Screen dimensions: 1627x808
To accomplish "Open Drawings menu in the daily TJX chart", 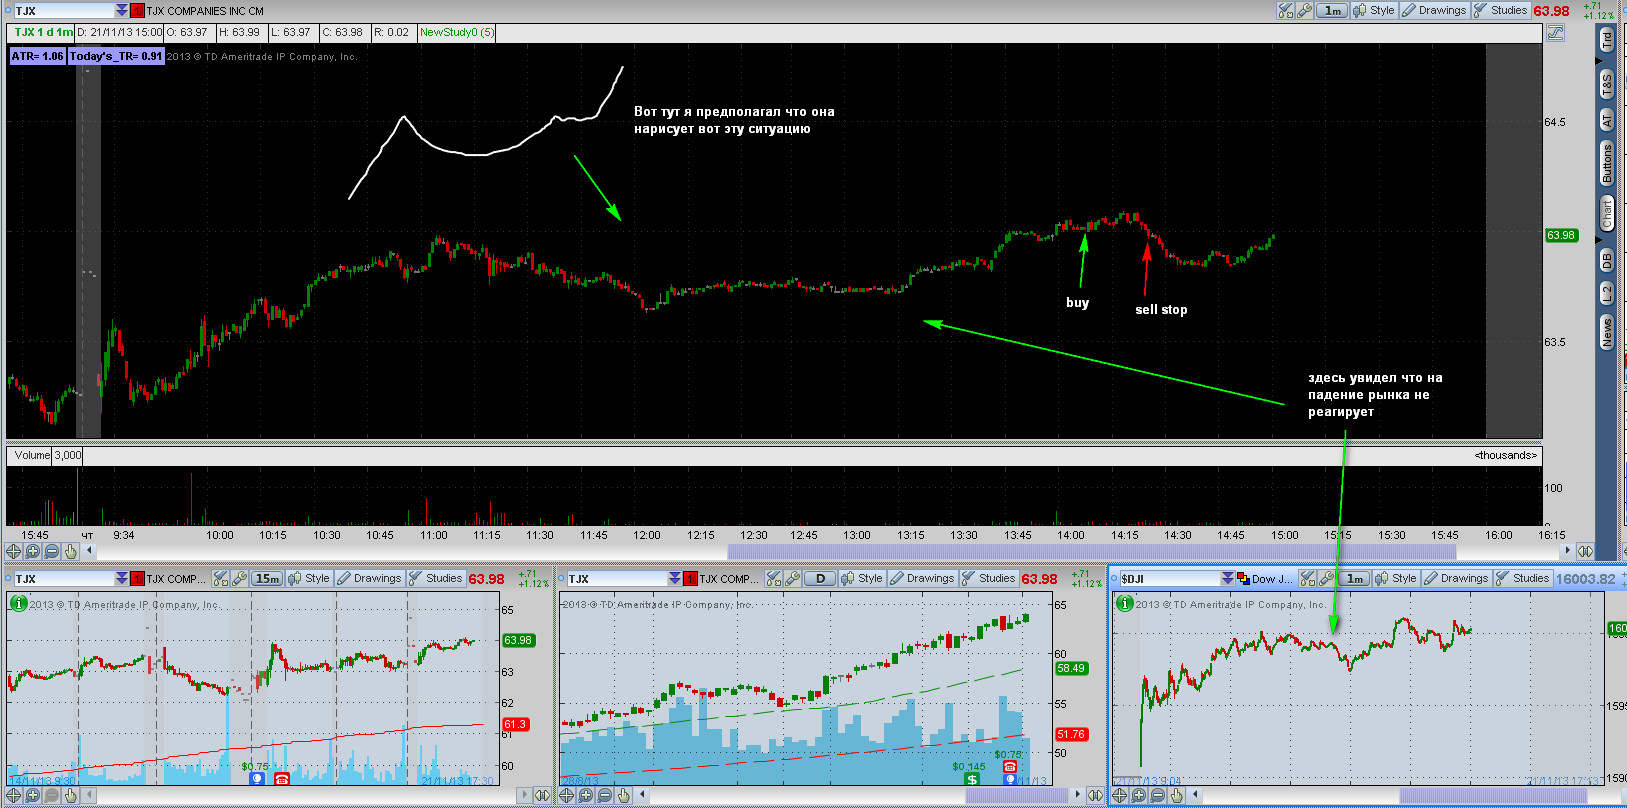I will 922,579.
